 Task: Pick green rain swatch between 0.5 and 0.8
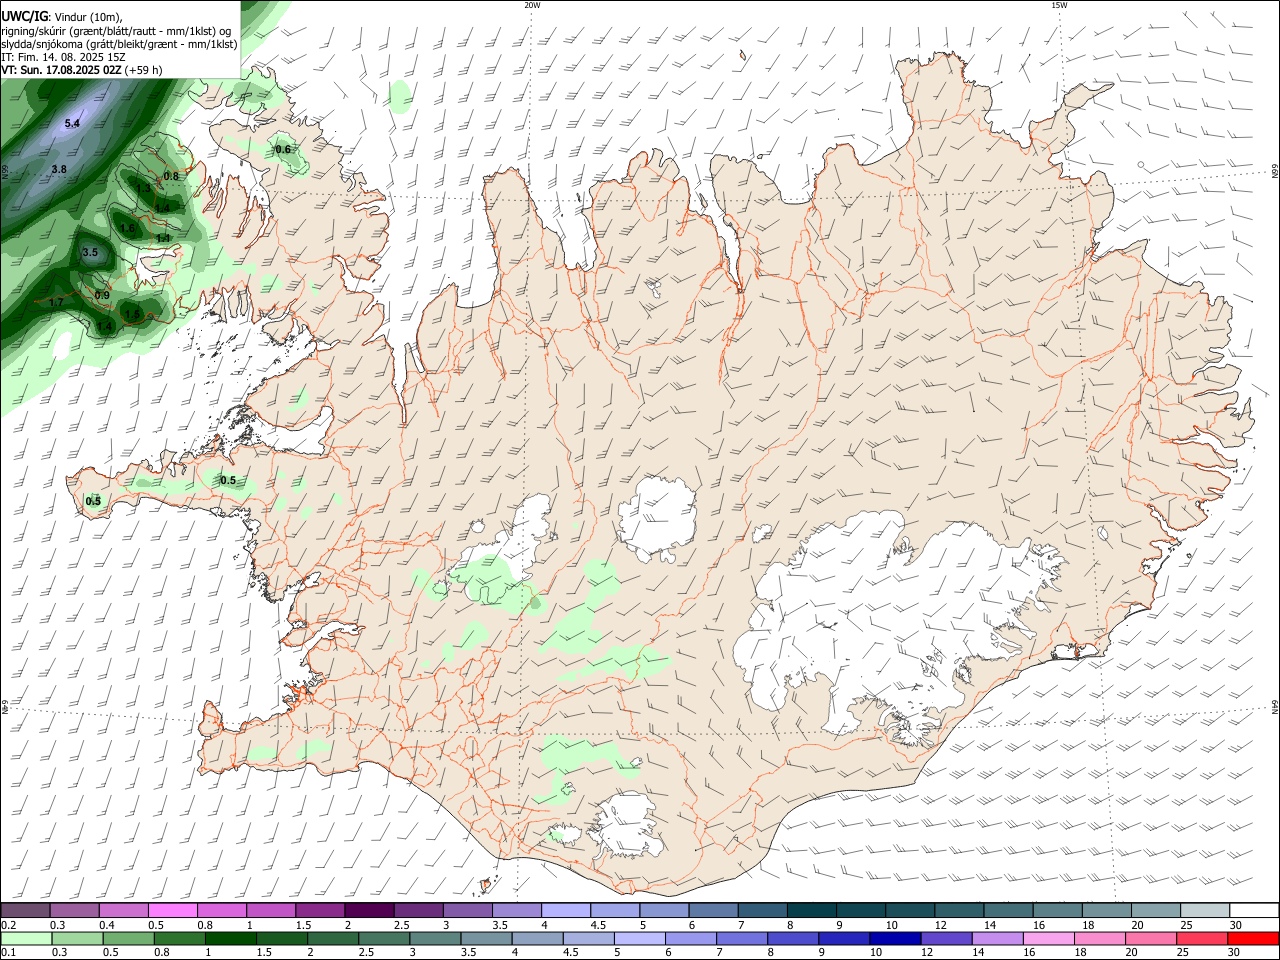[128, 938]
